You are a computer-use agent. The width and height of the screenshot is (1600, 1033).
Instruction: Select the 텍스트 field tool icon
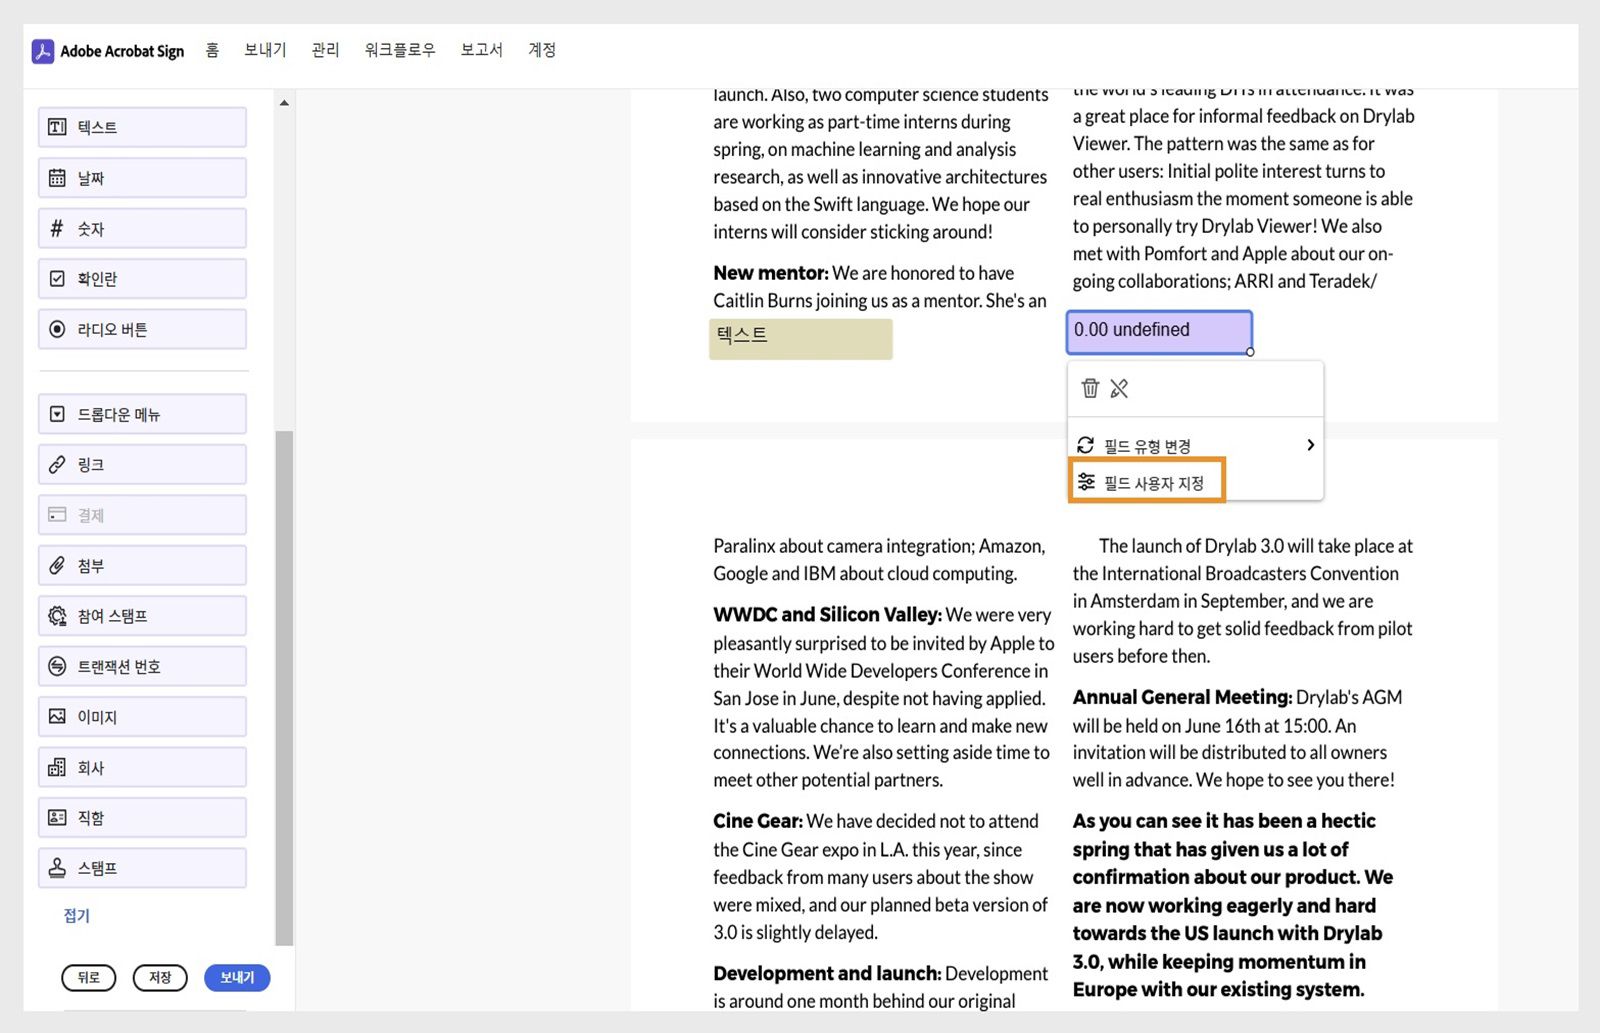57,127
